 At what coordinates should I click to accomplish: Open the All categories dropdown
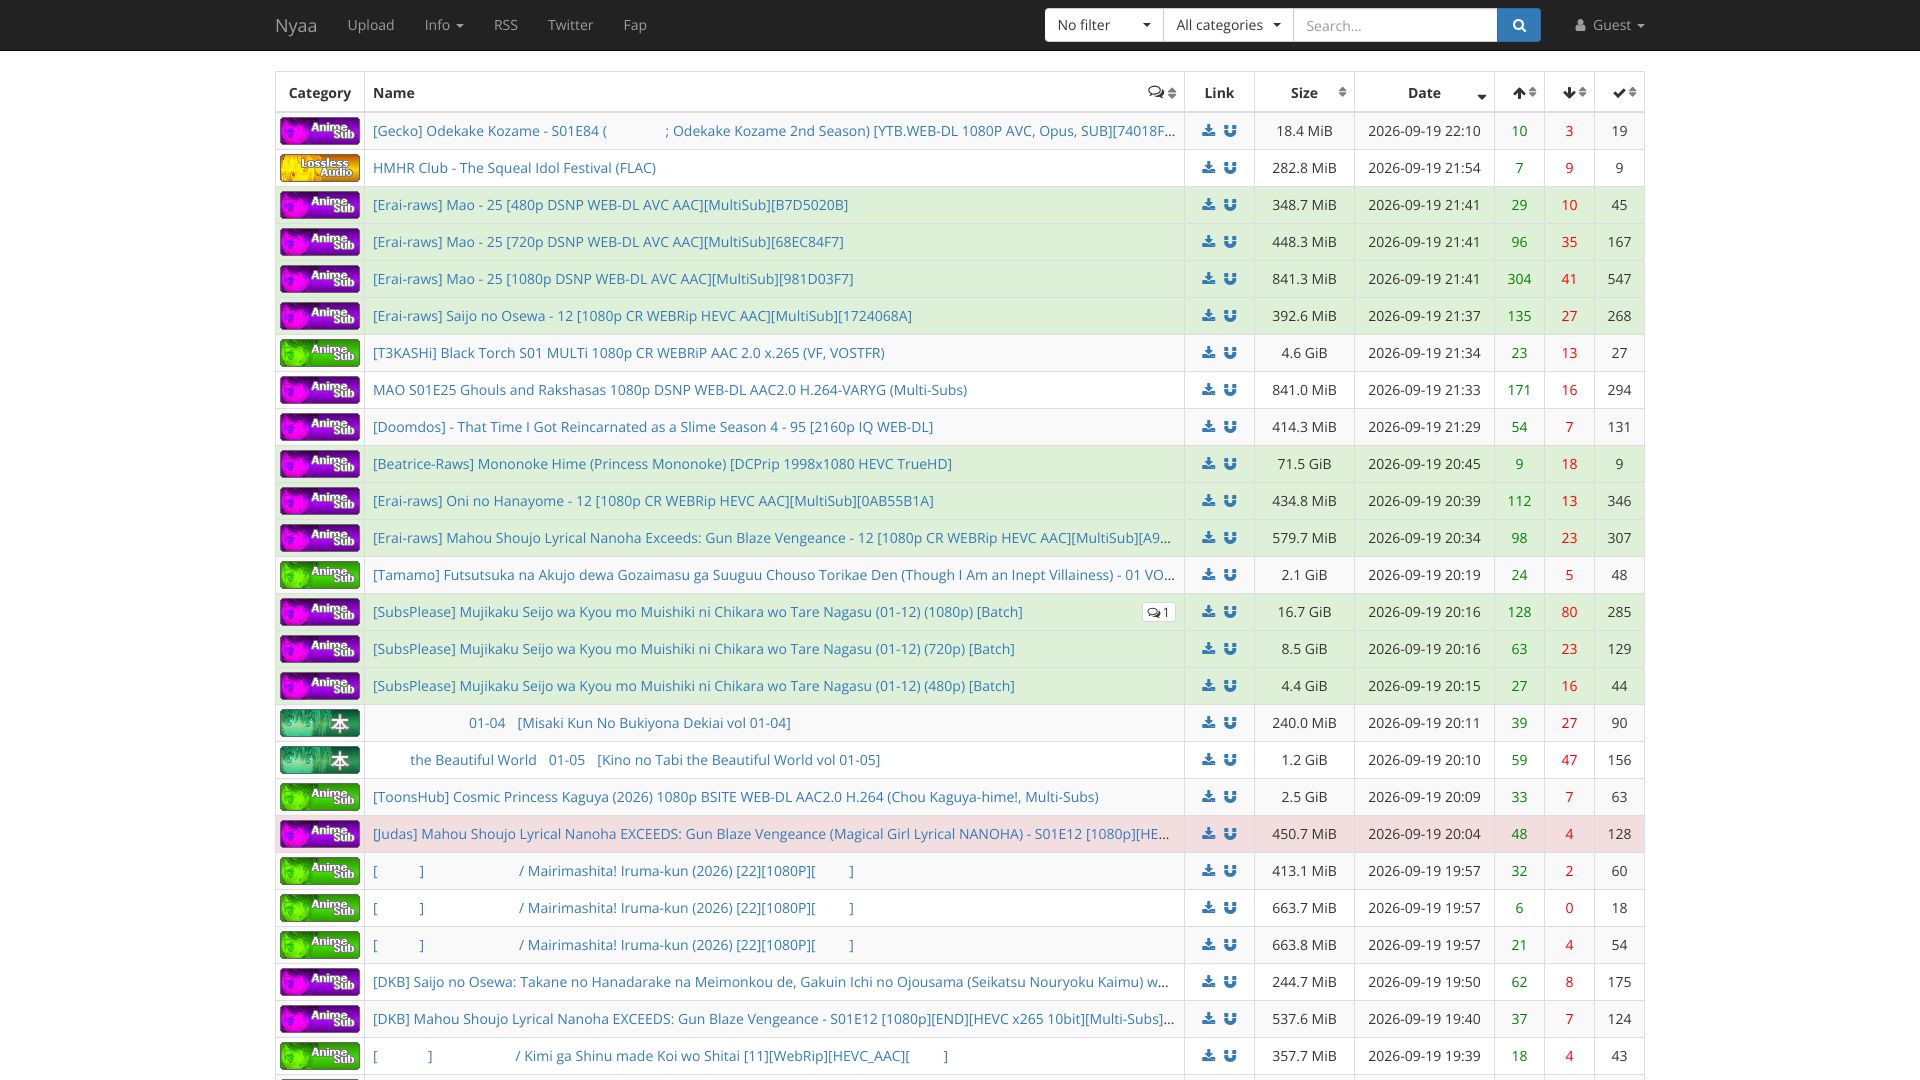(x=1228, y=25)
